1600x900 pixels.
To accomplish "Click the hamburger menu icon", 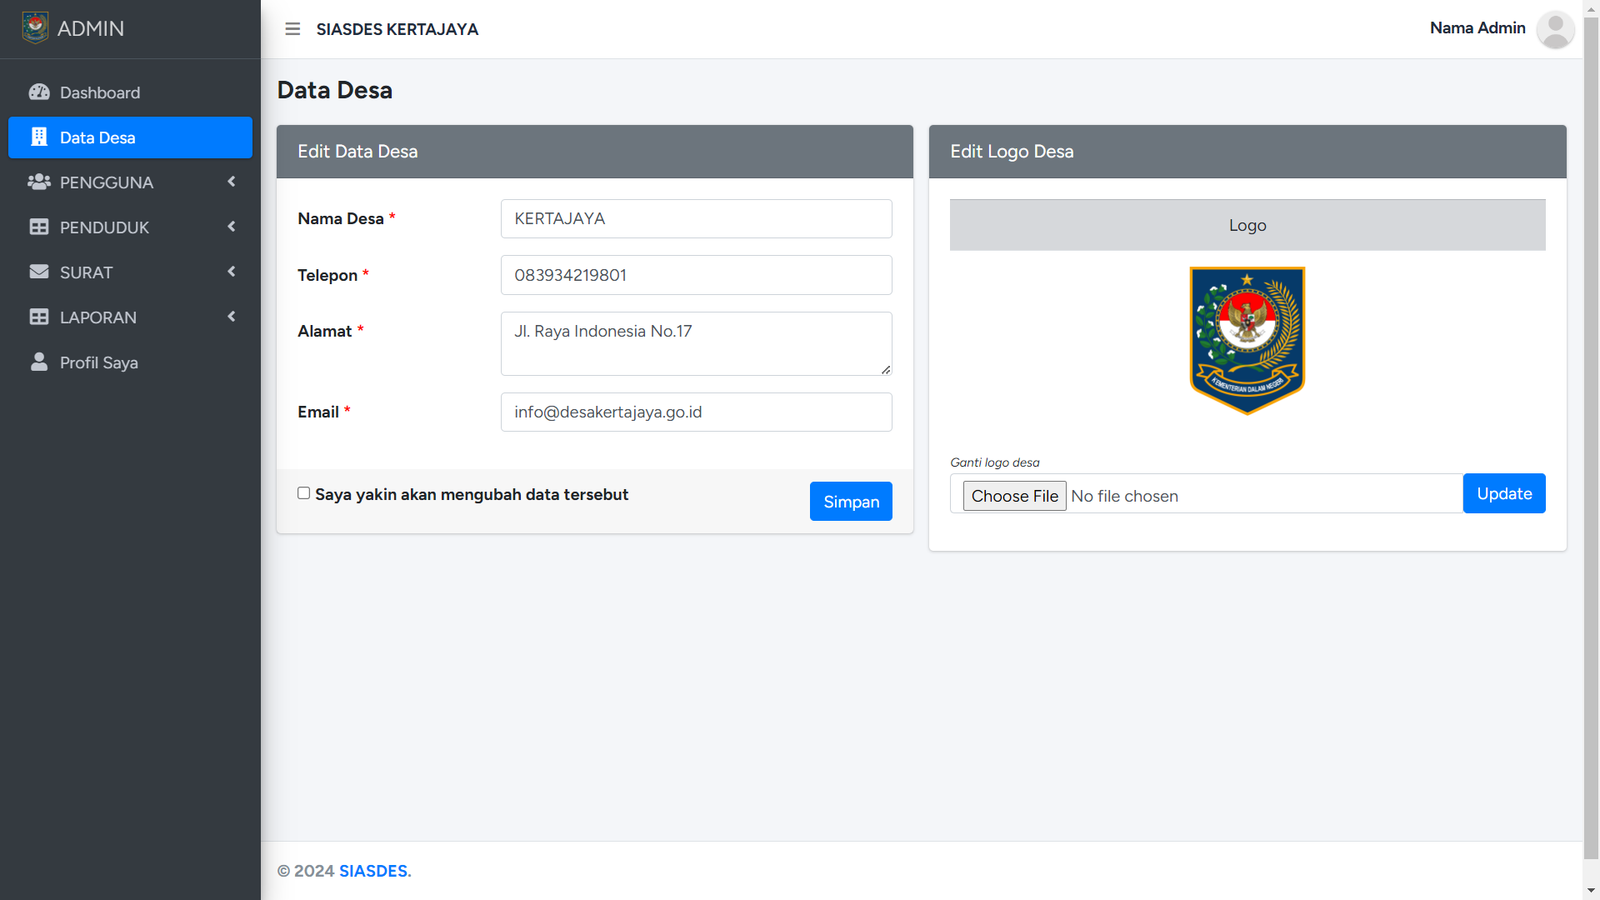I will 292,29.
